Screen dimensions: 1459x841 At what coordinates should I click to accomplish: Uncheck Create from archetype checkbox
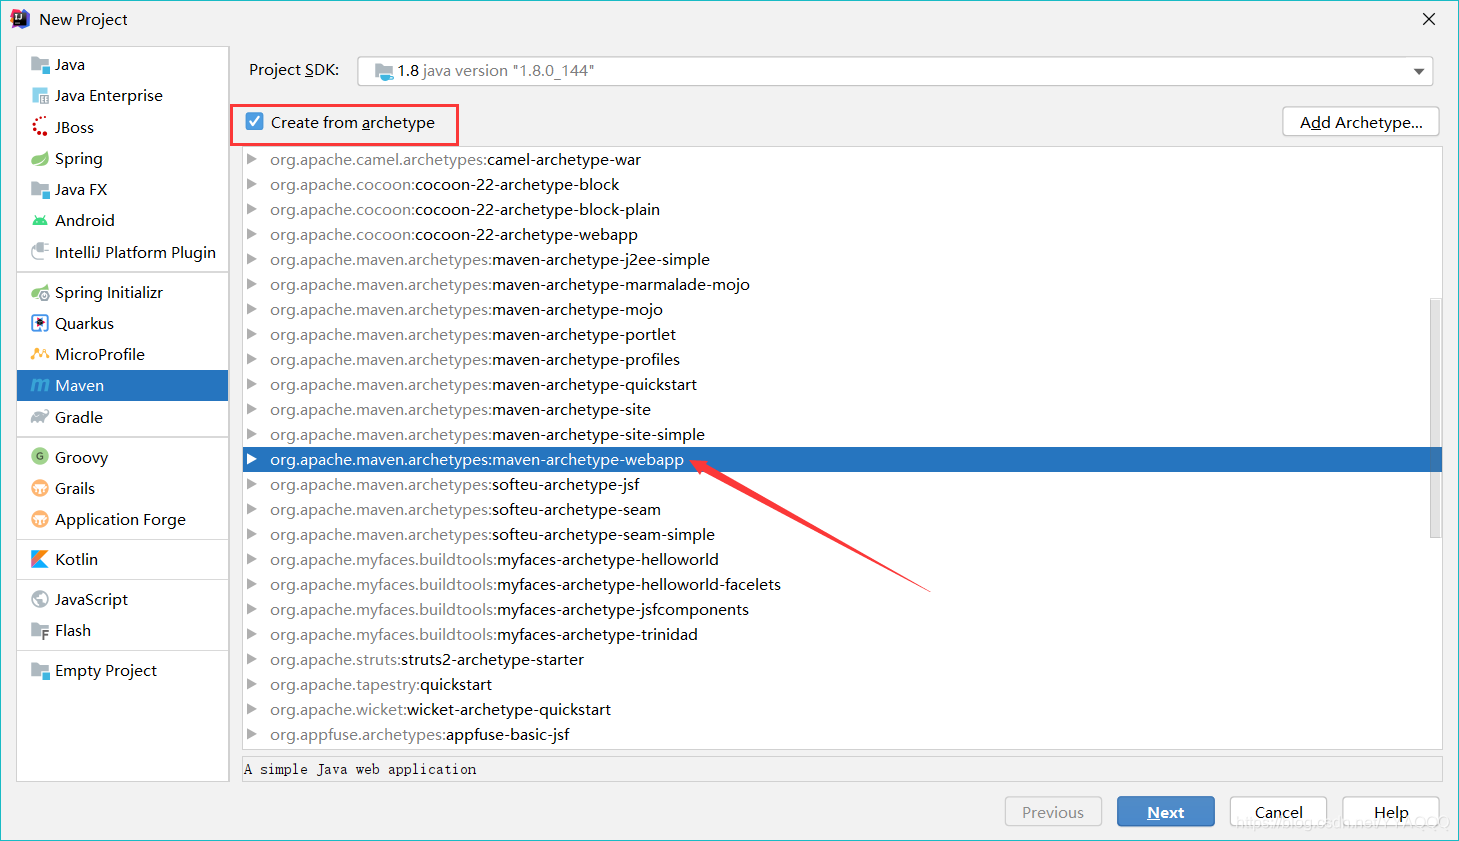click(x=255, y=122)
